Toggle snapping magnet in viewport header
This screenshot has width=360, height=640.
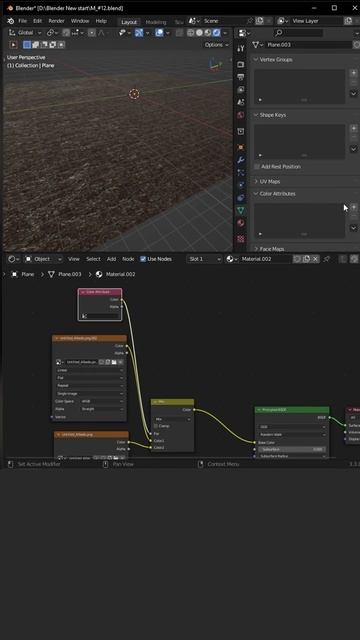tap(66, 33)
